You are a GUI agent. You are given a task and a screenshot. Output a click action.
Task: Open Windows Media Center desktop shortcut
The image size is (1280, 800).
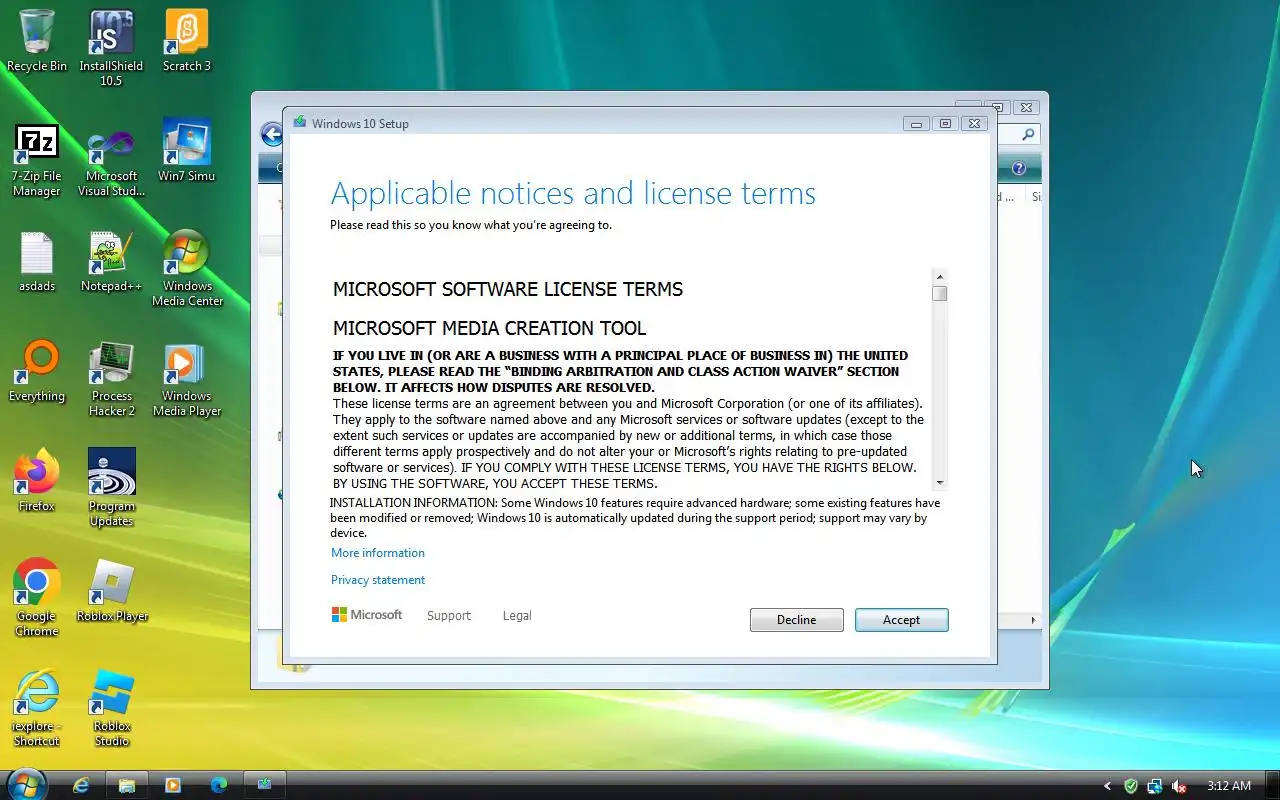coord(187,268)
